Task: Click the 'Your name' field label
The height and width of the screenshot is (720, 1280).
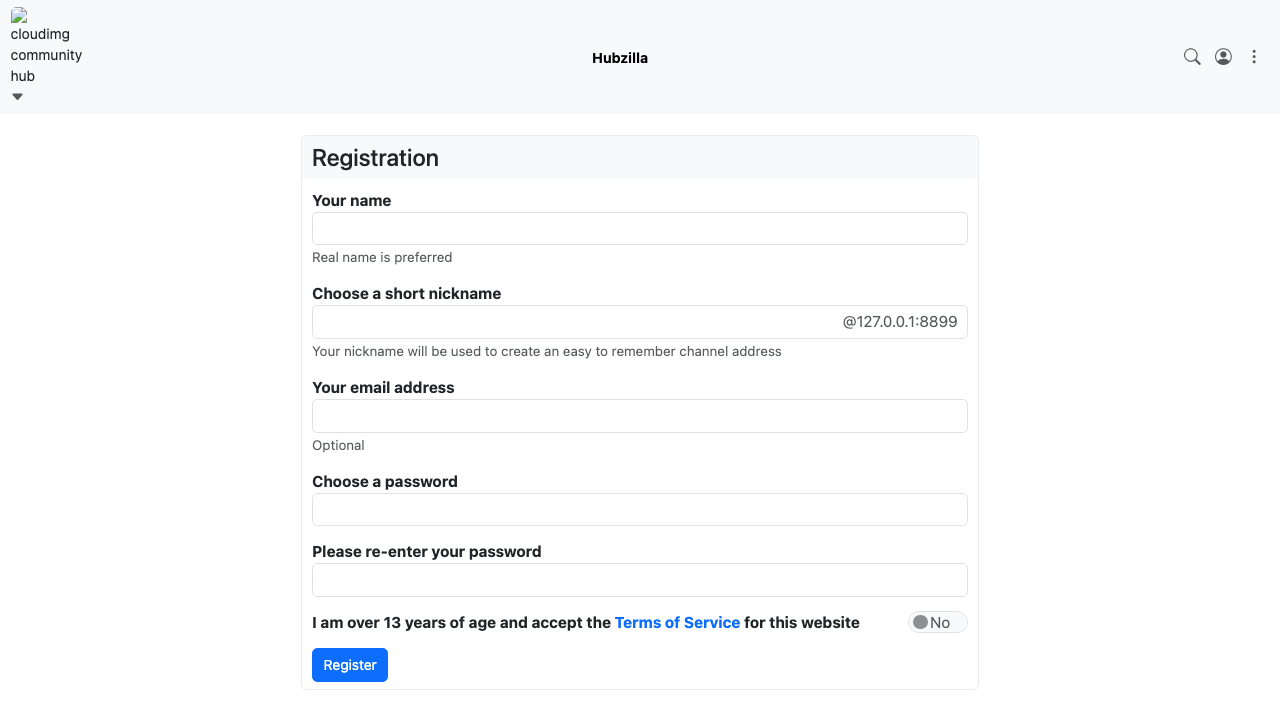Action: (351, 200)
